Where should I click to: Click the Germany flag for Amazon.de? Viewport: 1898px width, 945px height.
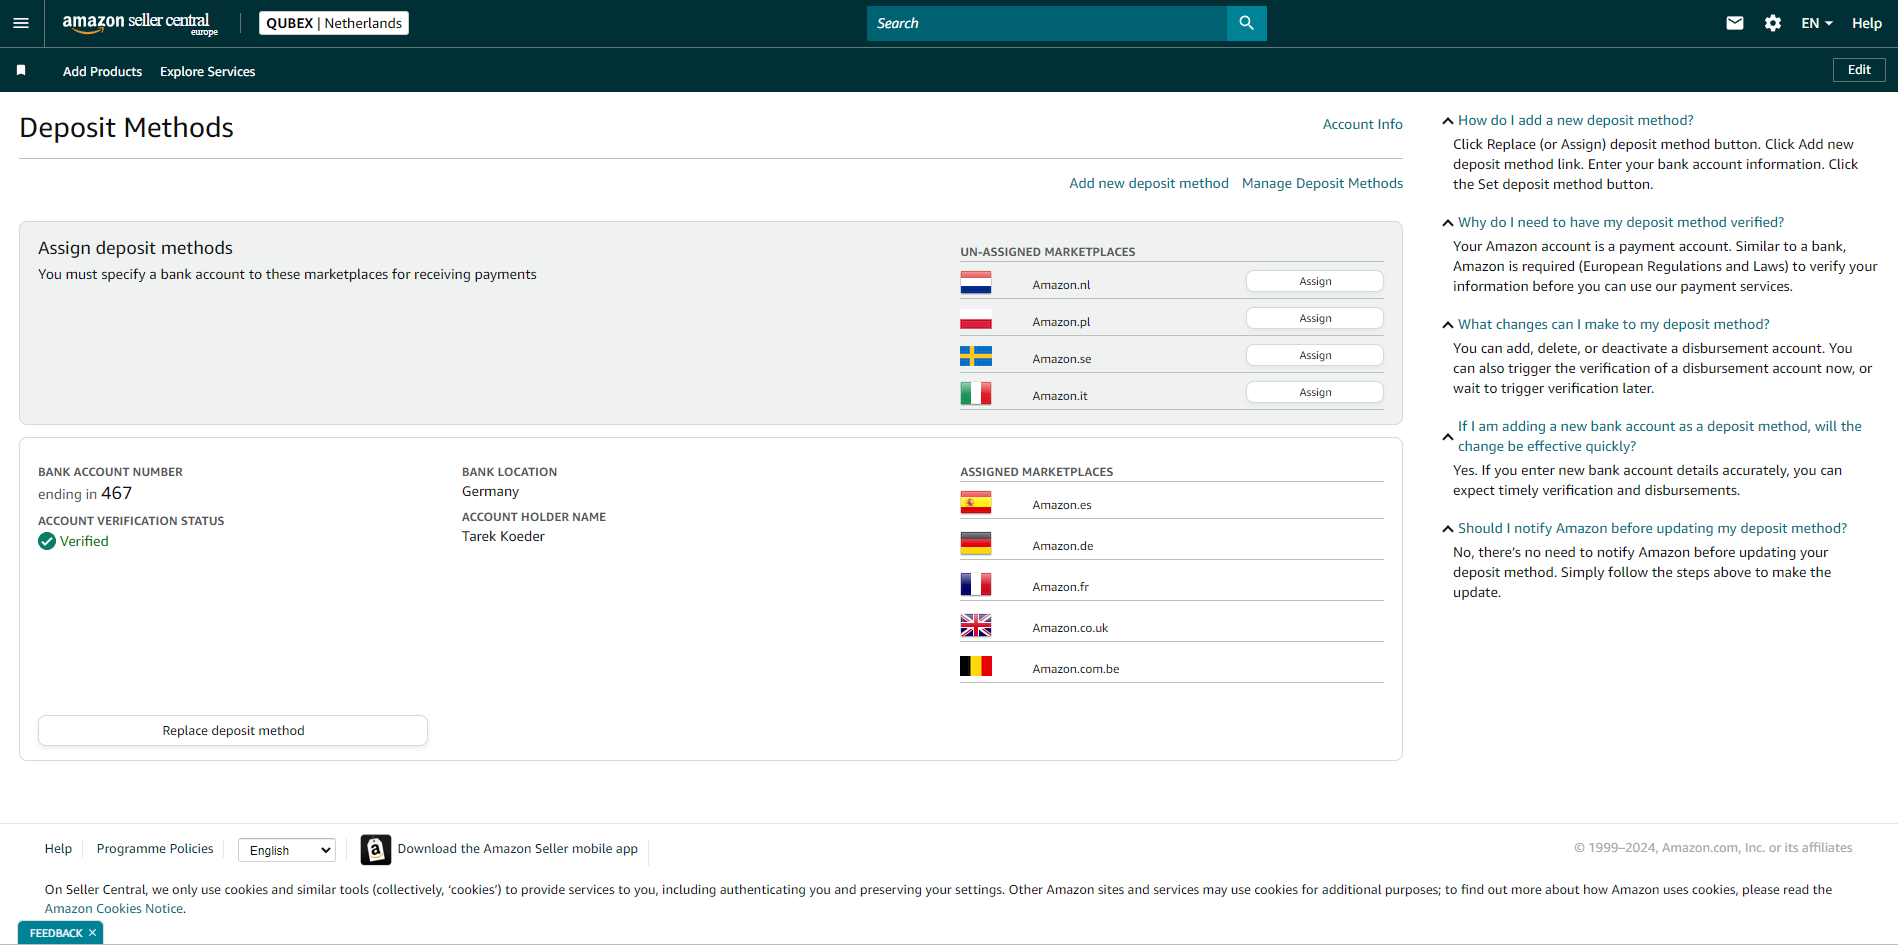[976, 543]
